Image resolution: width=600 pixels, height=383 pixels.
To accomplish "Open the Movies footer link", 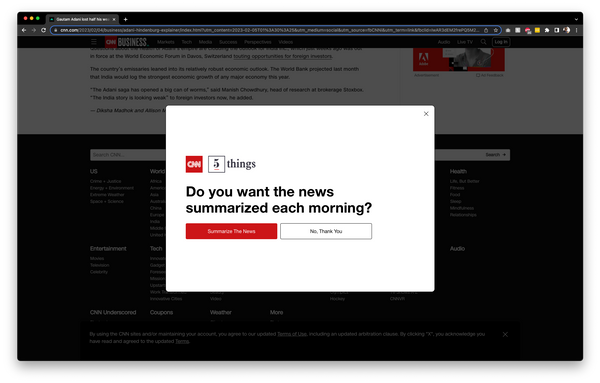I will 97,259.
